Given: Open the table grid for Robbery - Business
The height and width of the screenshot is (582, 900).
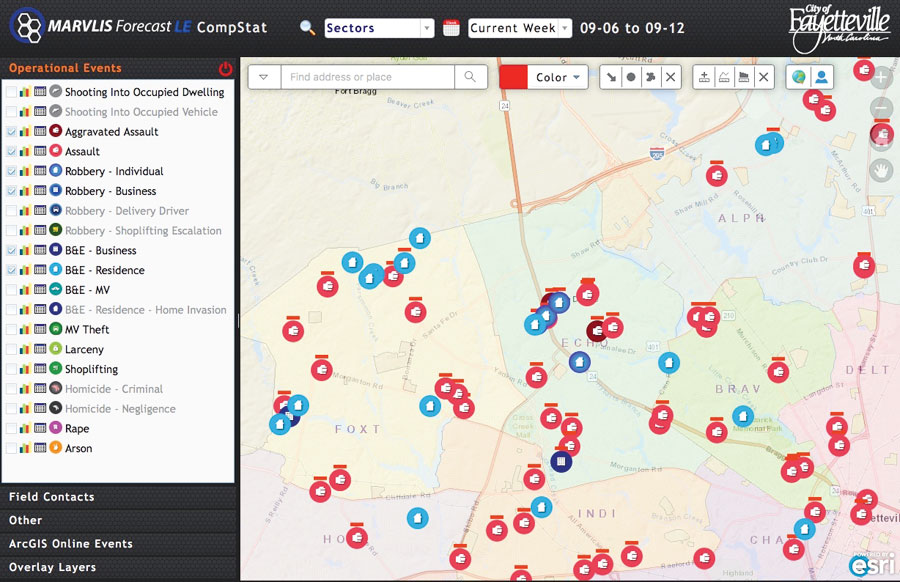Looking at the screenshot, I should [x=40, y=191].
